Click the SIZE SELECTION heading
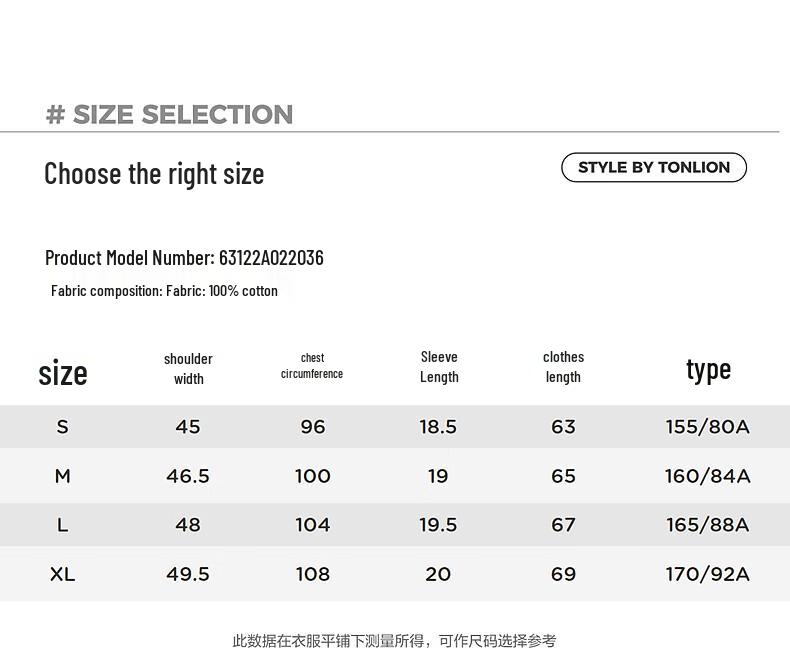 click(x=169, y=114)
